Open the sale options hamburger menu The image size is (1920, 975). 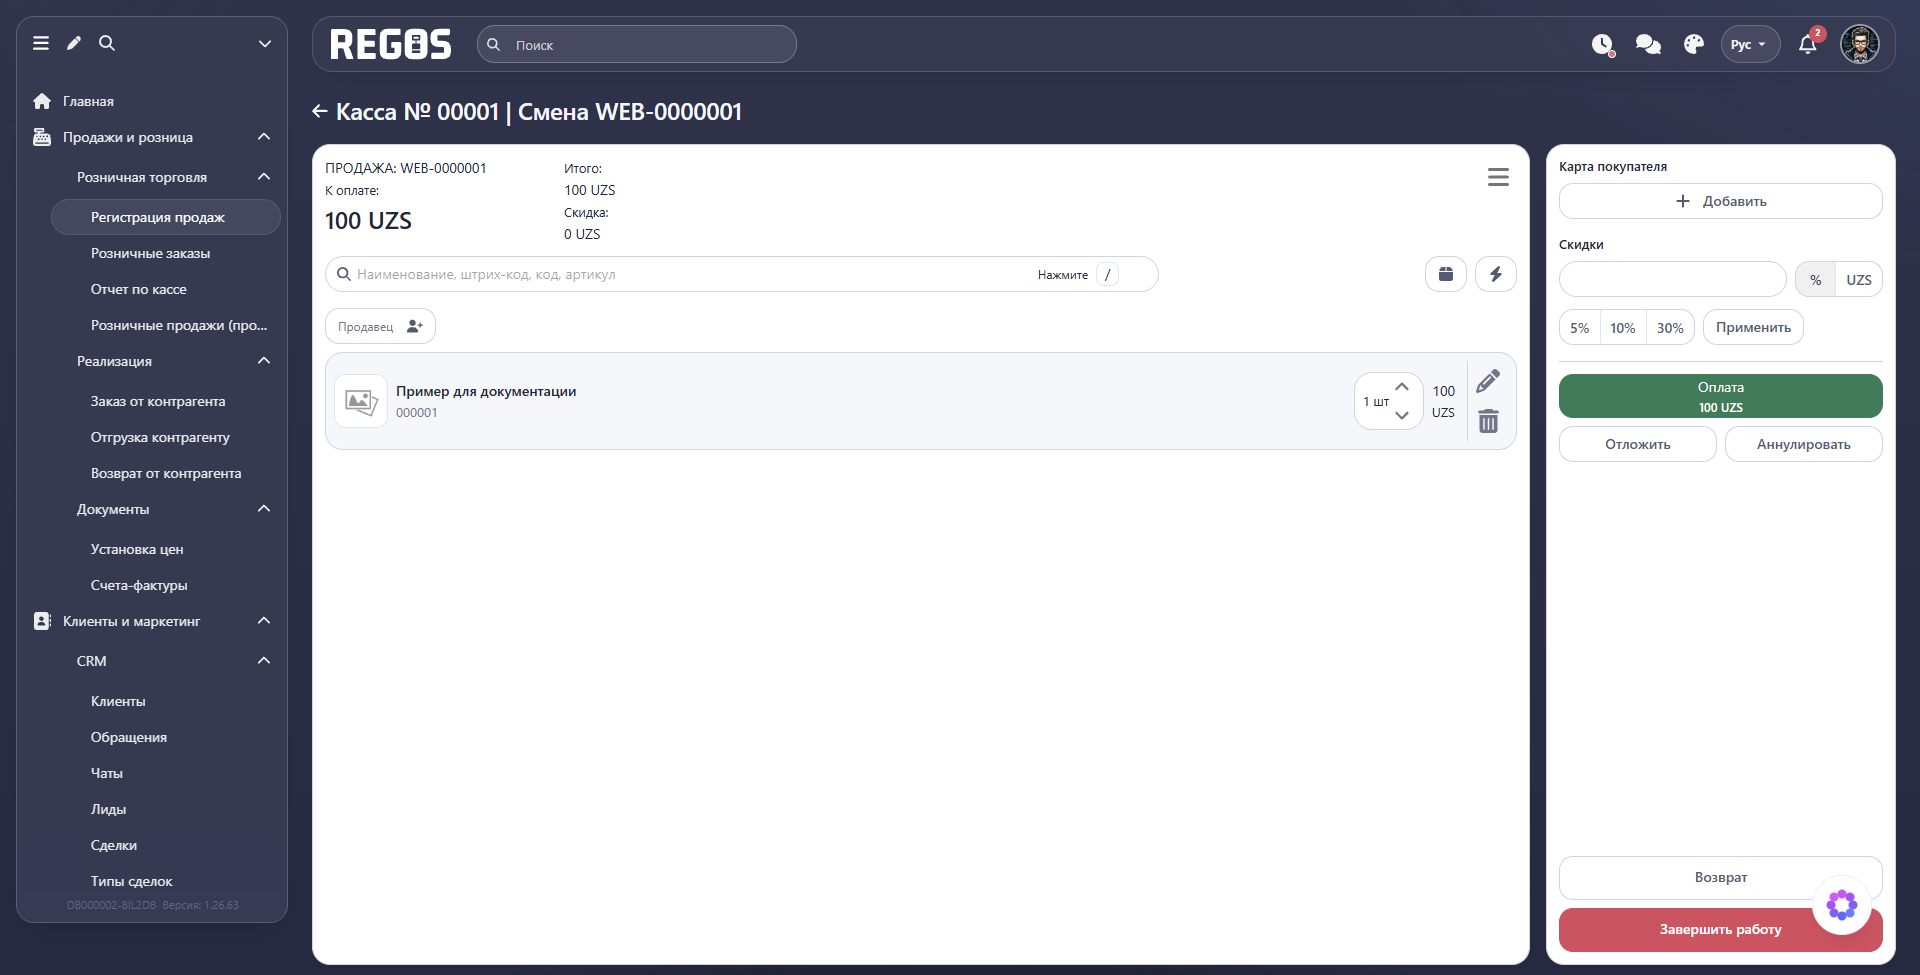click(x=1498, y=177)
